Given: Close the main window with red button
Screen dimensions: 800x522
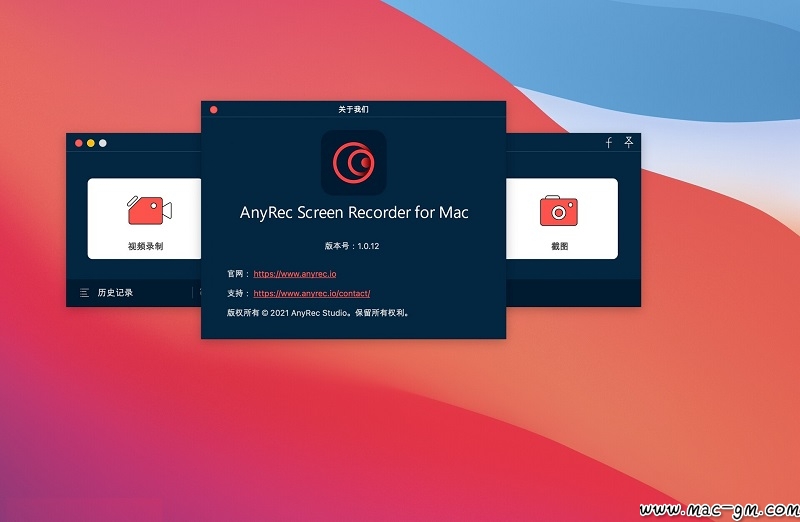Looking at the screenshot, I should (79, 143).
